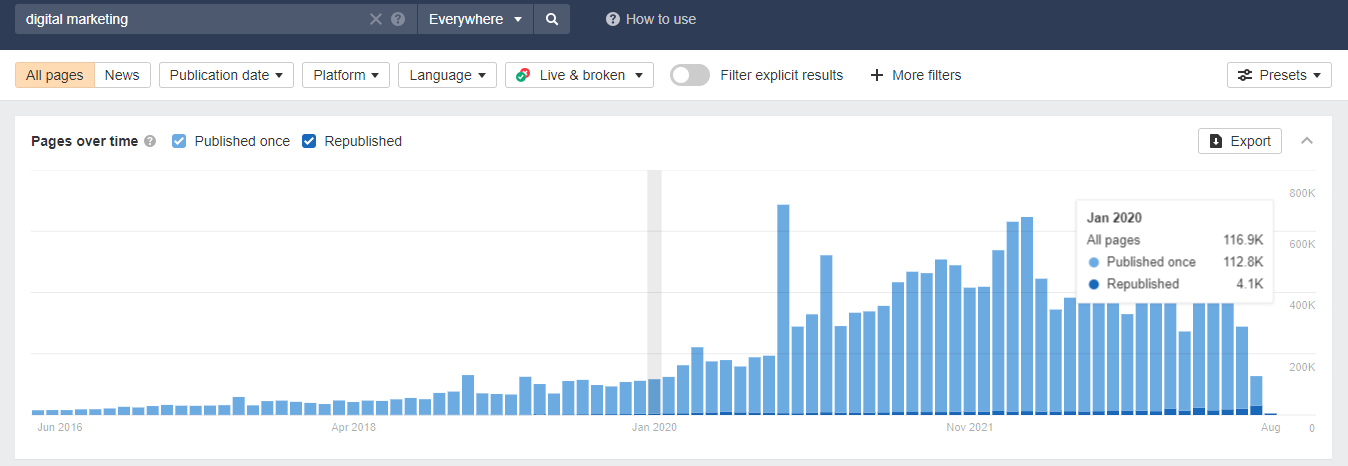The height and width of the screenshot is (466, 1348).
Task: Switch to the News tab
Action: [122, 75]
